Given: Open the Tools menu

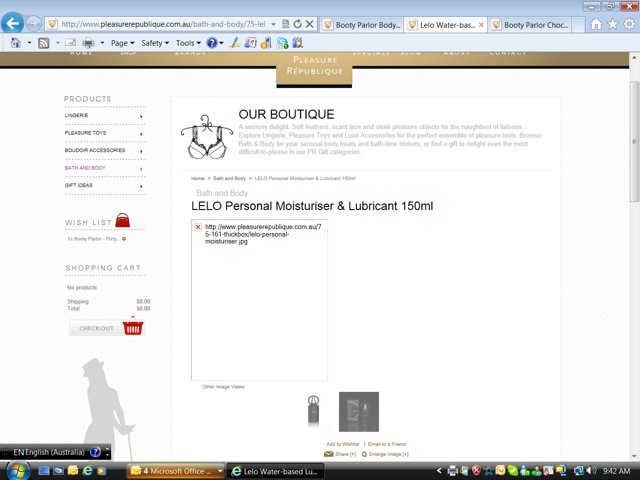Looking at the screenshot, I should coord(188,43).
